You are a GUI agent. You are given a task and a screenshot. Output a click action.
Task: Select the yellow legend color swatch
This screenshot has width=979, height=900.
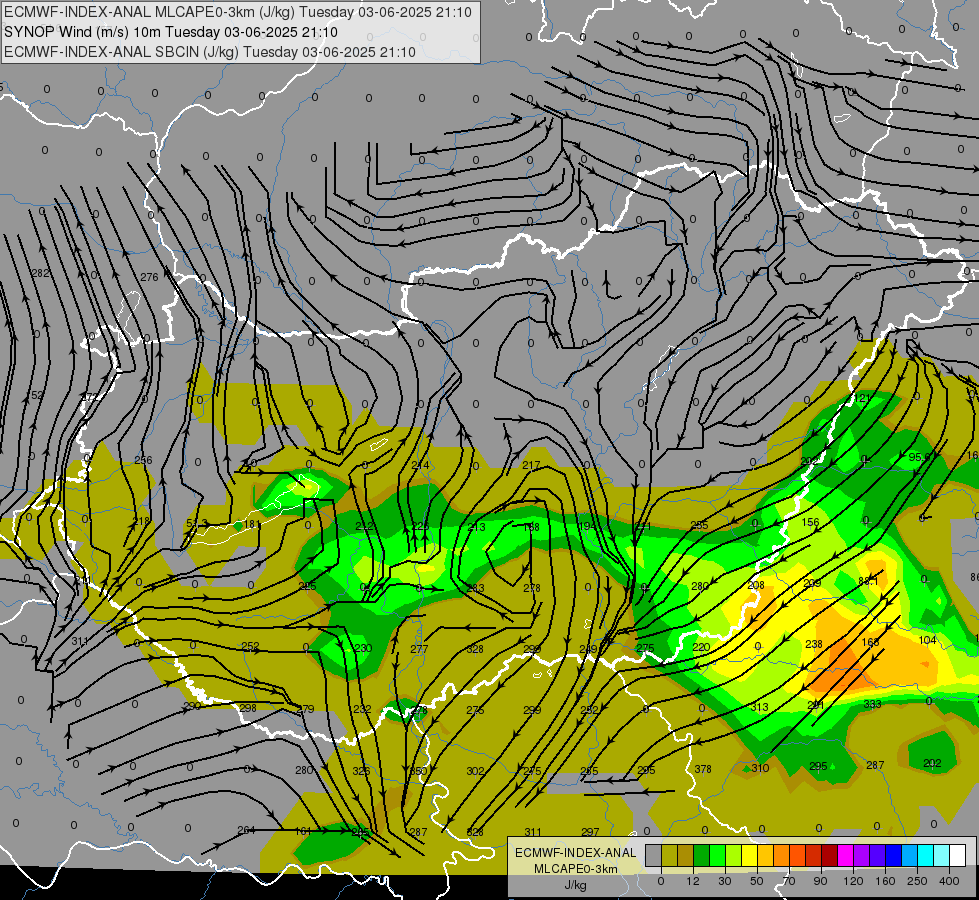pos(750,855)
